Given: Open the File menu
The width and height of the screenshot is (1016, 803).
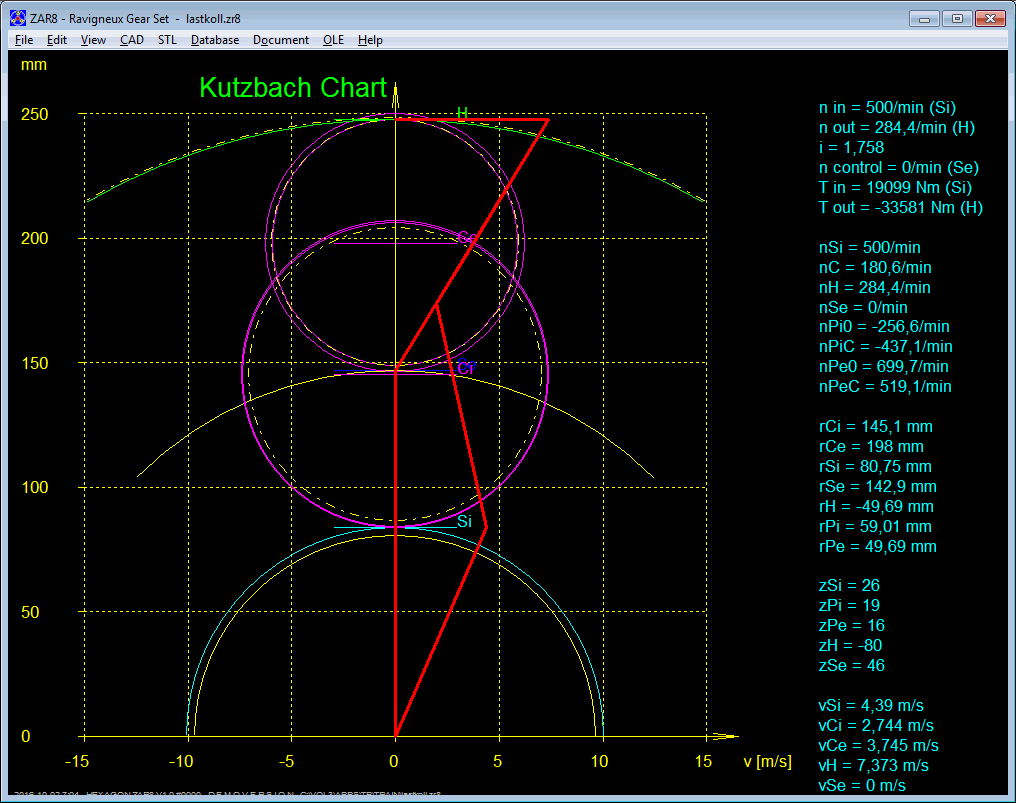Looking at the screenshot, I should pyautogui.click(x=24, y=40).
